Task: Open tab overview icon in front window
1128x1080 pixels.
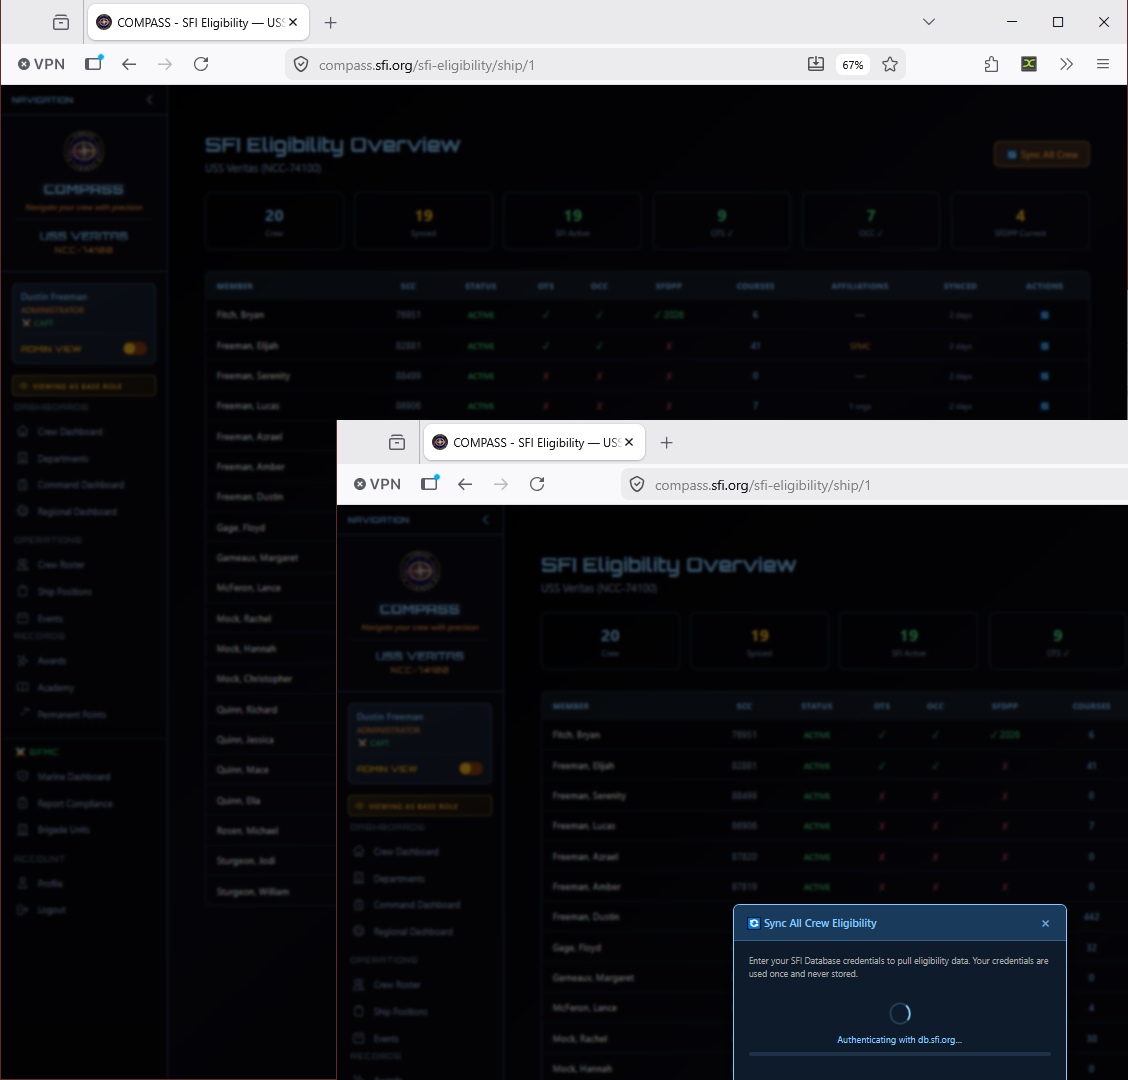Action: [x=397, y=443]
